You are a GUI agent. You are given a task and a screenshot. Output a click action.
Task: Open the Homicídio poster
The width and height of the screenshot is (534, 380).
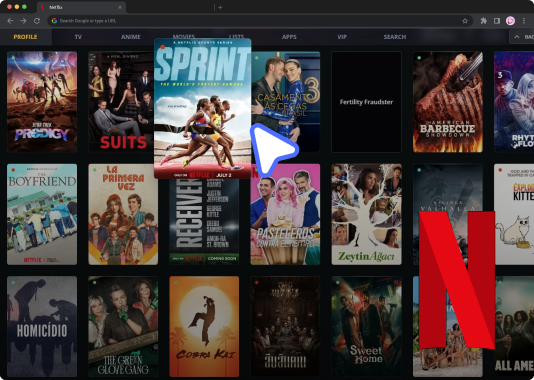(x=42, y=327)
